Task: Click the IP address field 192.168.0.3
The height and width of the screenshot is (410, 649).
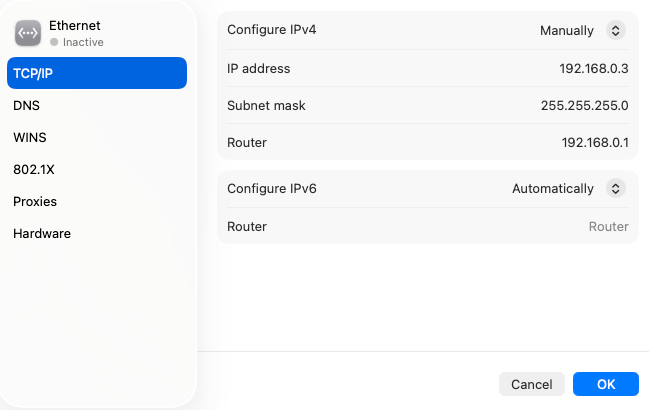Action: click(x=593, y=68)
